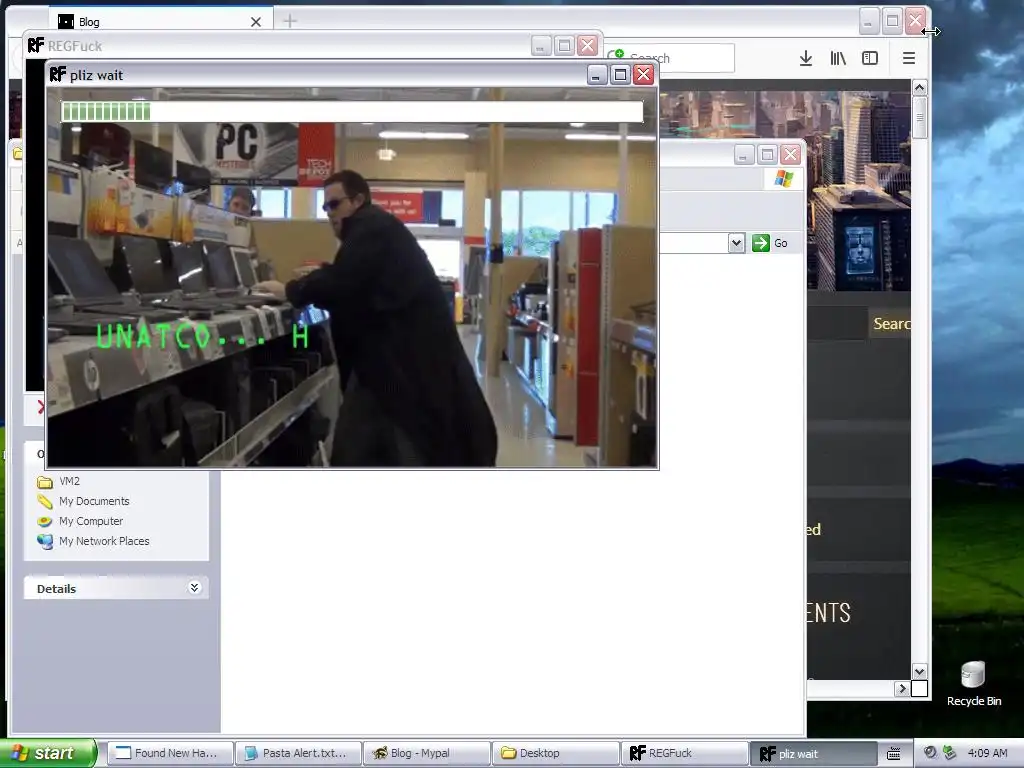Click the horizontal scrollbar right arrow
Viewport: 1024px width, 768px height.
903,688
